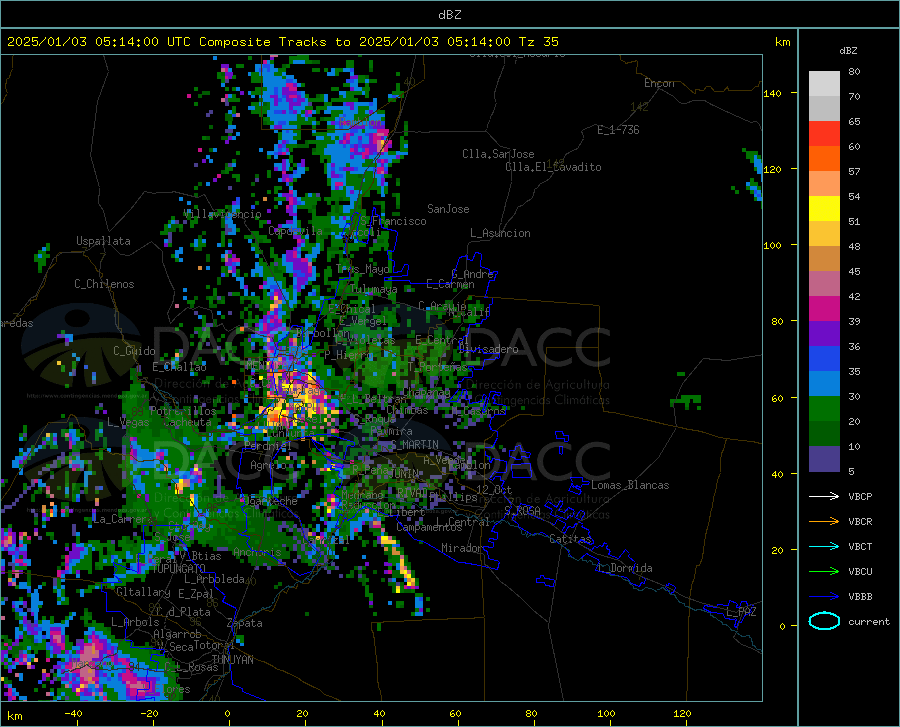Select the bright yellow 51-54 dBZ swatch

(824, 209)
